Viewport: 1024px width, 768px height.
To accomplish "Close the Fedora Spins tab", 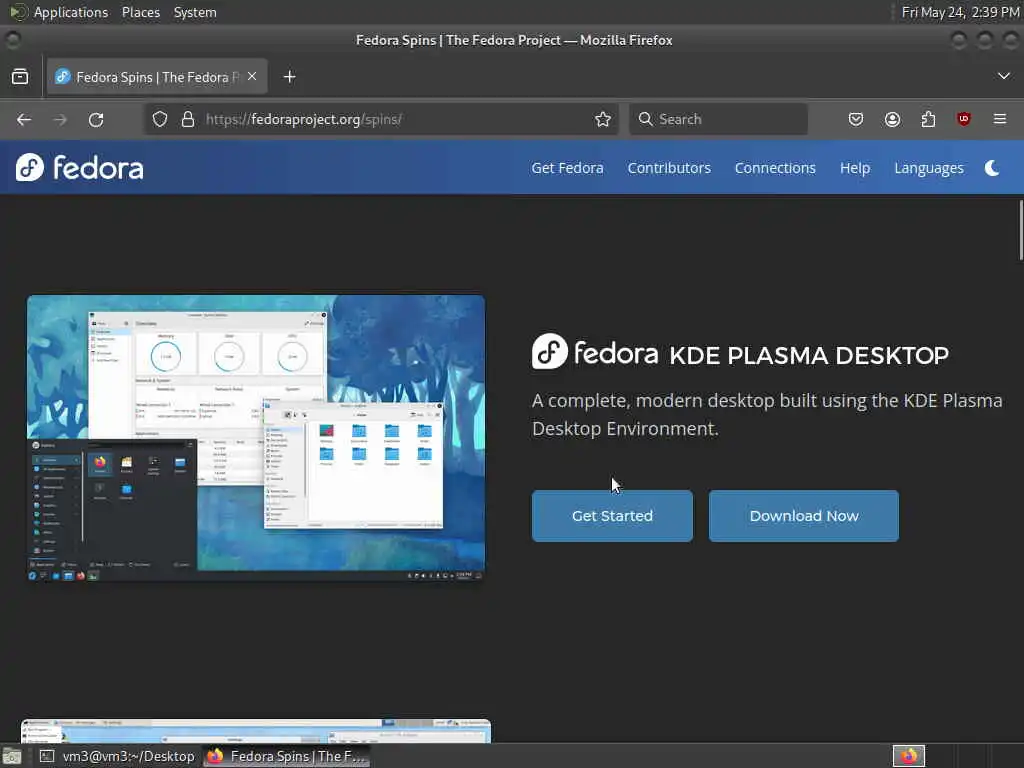I will 252,76.
